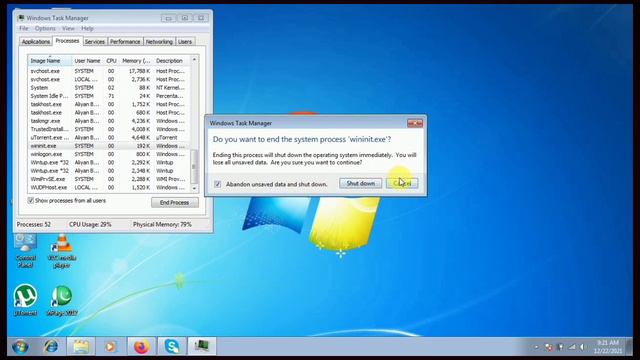The width and height of the screenshot is (640, 360).
Task: Switch to the Users tab
Action: point(184,42)
